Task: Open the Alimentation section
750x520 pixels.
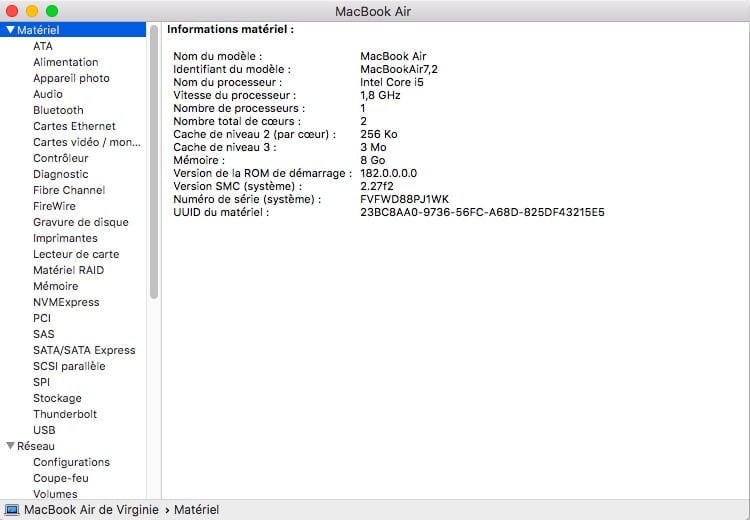Action: [x=66, y=62]
